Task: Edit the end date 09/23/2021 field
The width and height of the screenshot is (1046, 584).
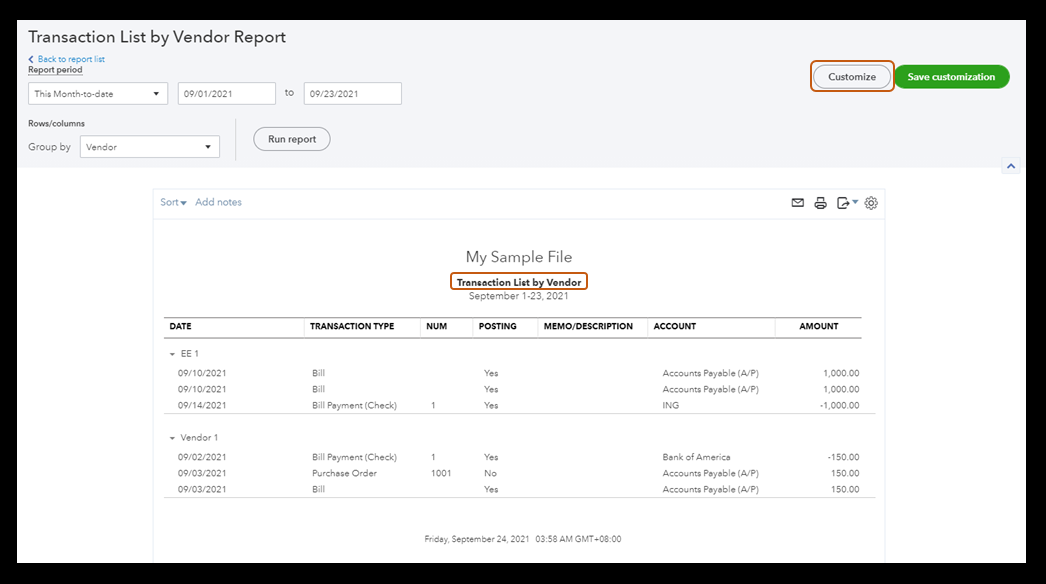Action: click(x=352, y=94)
